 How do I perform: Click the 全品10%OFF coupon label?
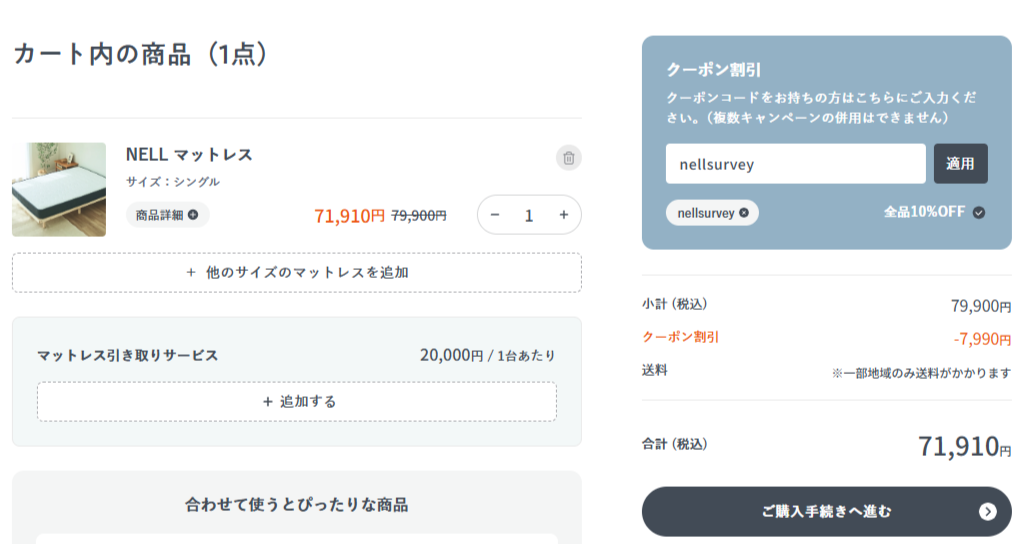click(926, 212)
